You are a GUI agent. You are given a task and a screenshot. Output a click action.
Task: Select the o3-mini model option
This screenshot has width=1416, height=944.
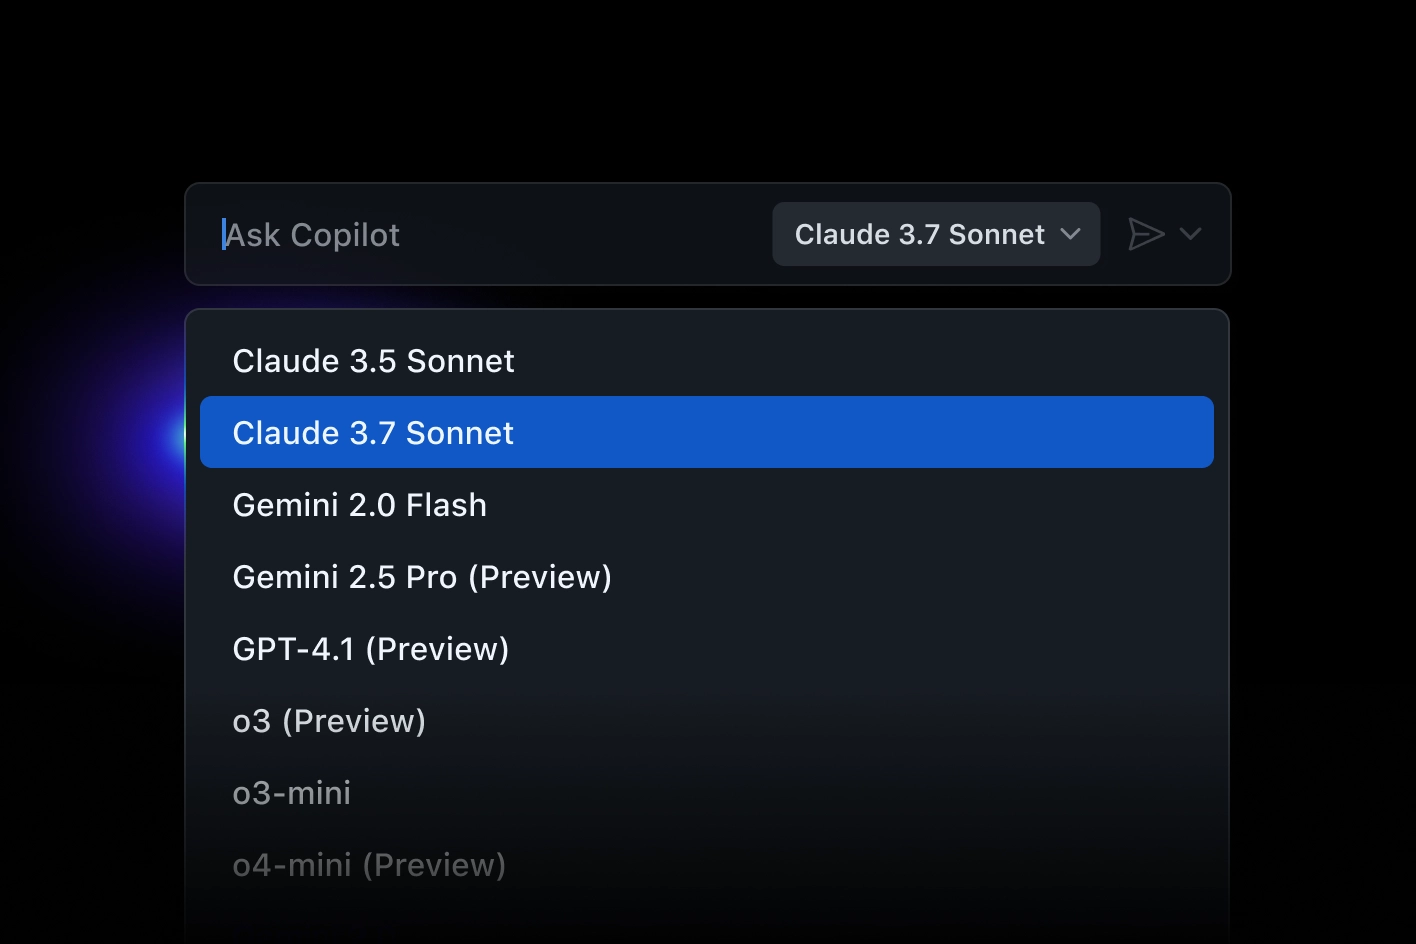(707, 793)
